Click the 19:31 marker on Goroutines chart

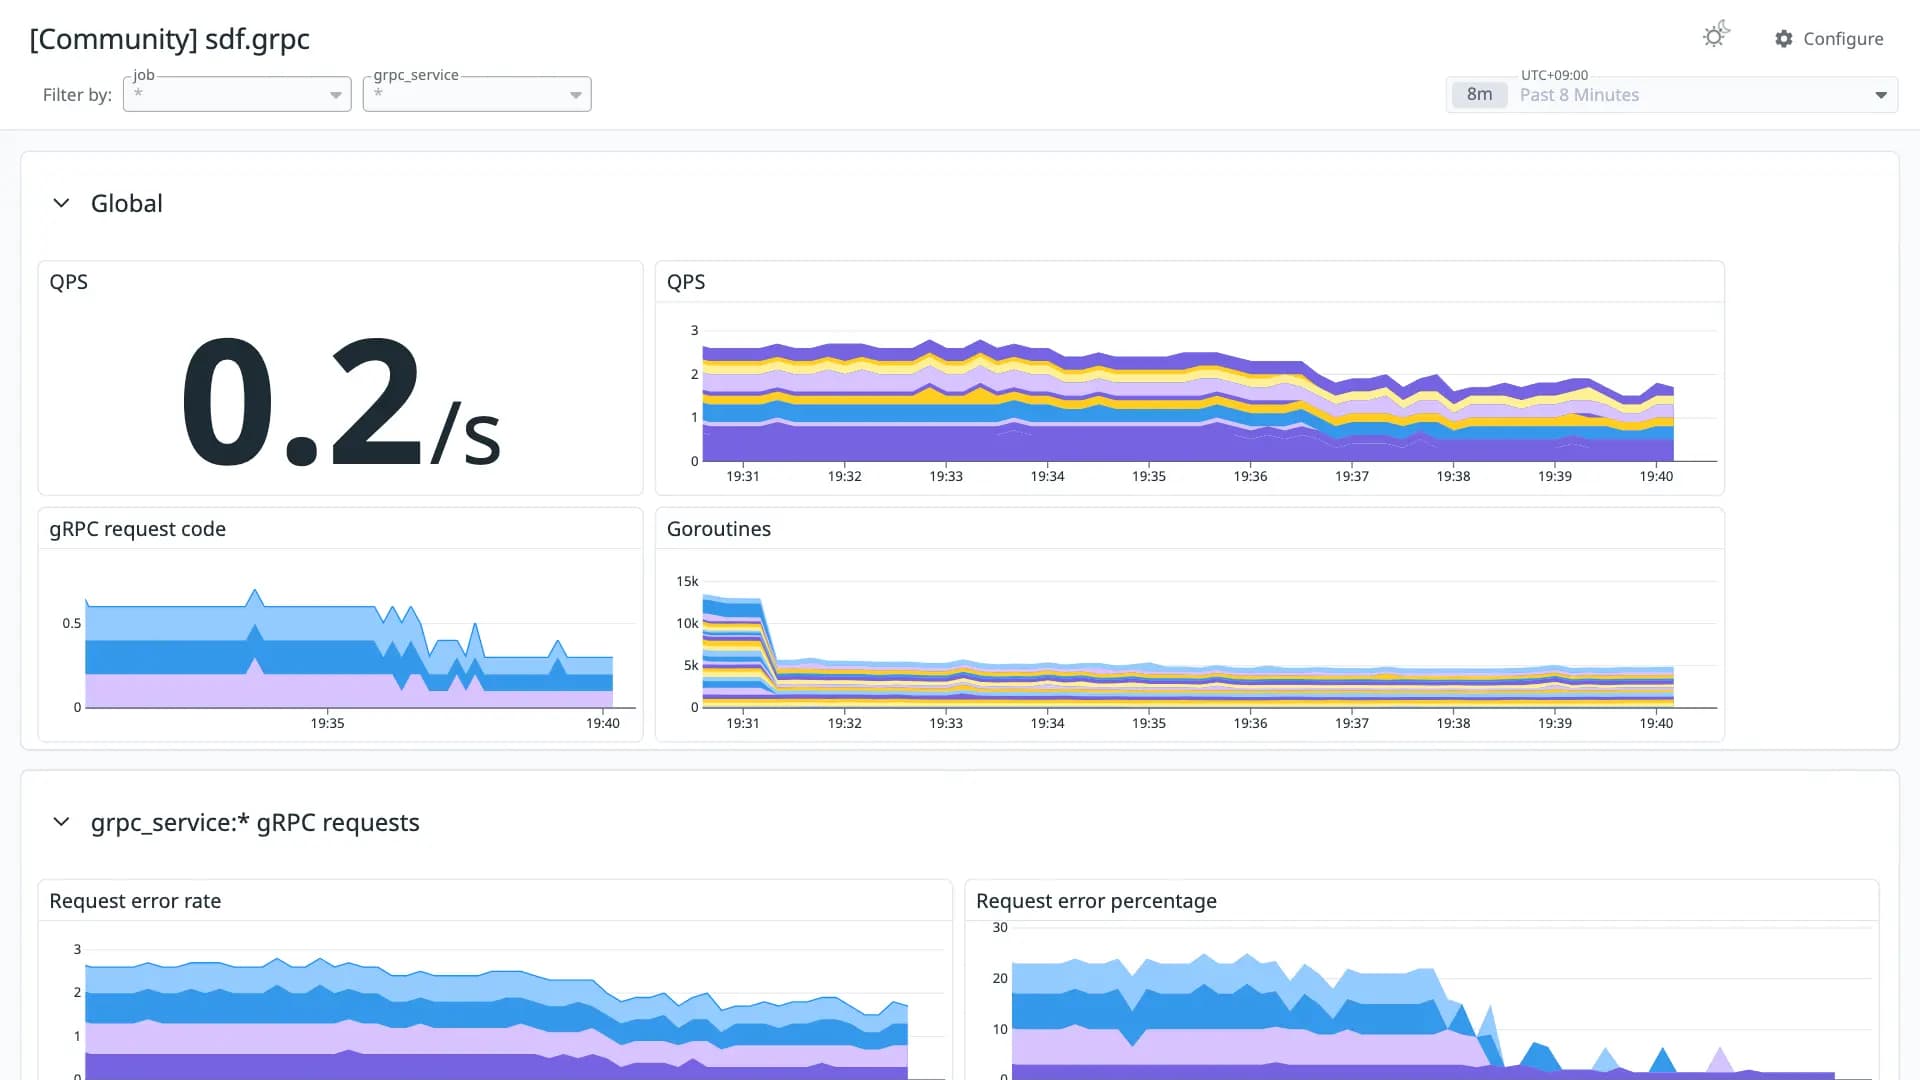point(743,723)
